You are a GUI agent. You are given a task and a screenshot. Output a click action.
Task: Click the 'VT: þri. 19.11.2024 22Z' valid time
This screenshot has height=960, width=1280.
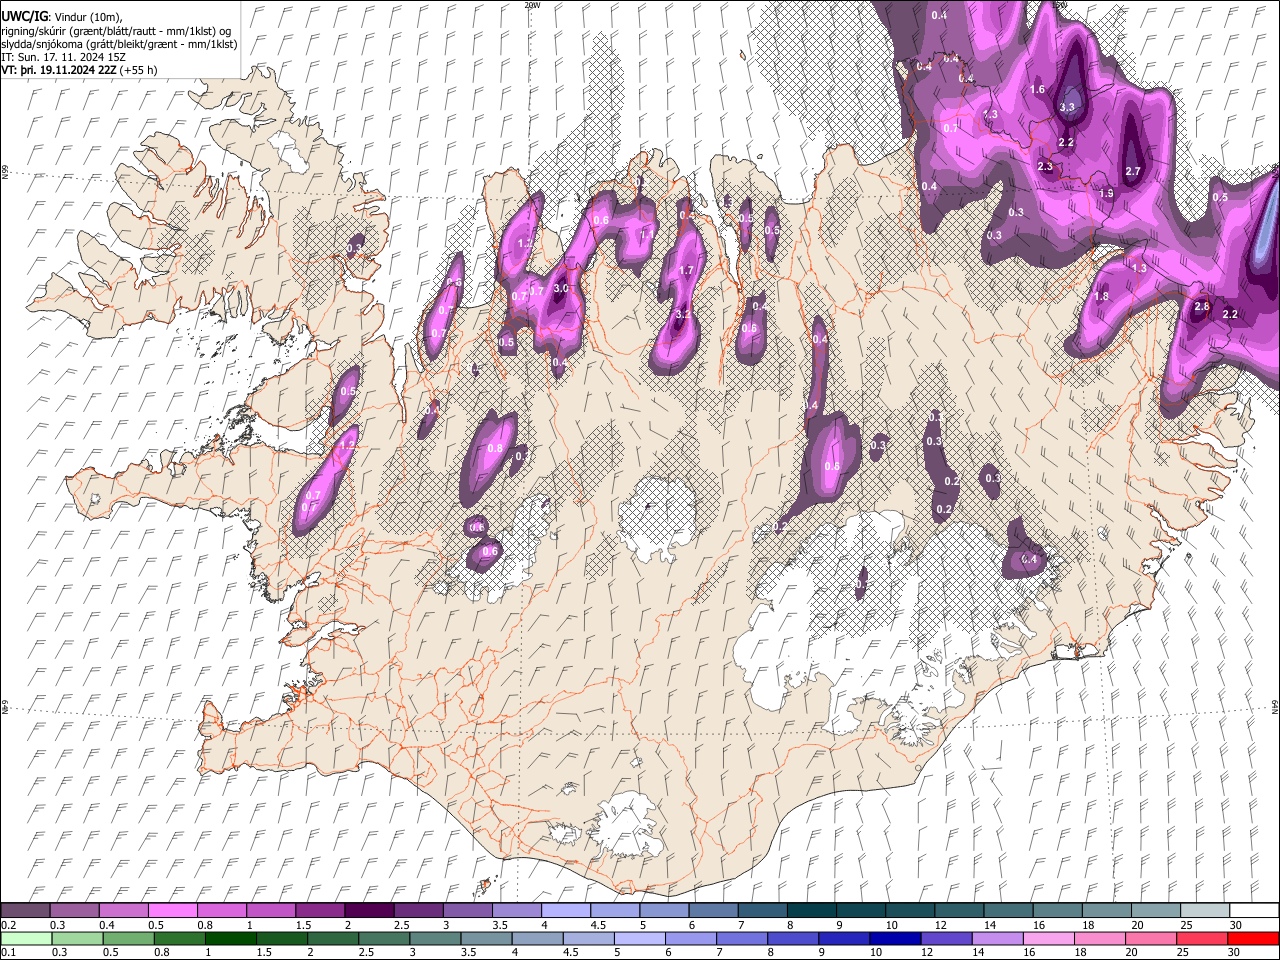point(59,71)
